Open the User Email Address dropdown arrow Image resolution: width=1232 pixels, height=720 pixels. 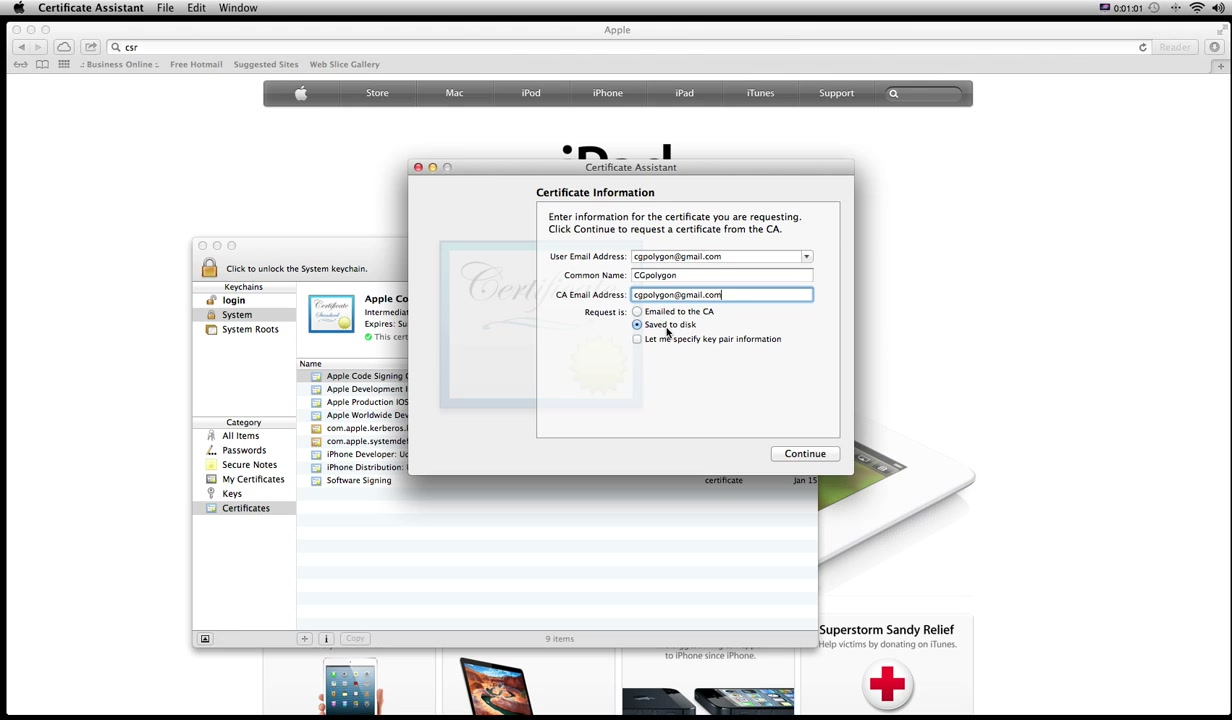click(x=806, y=256)
